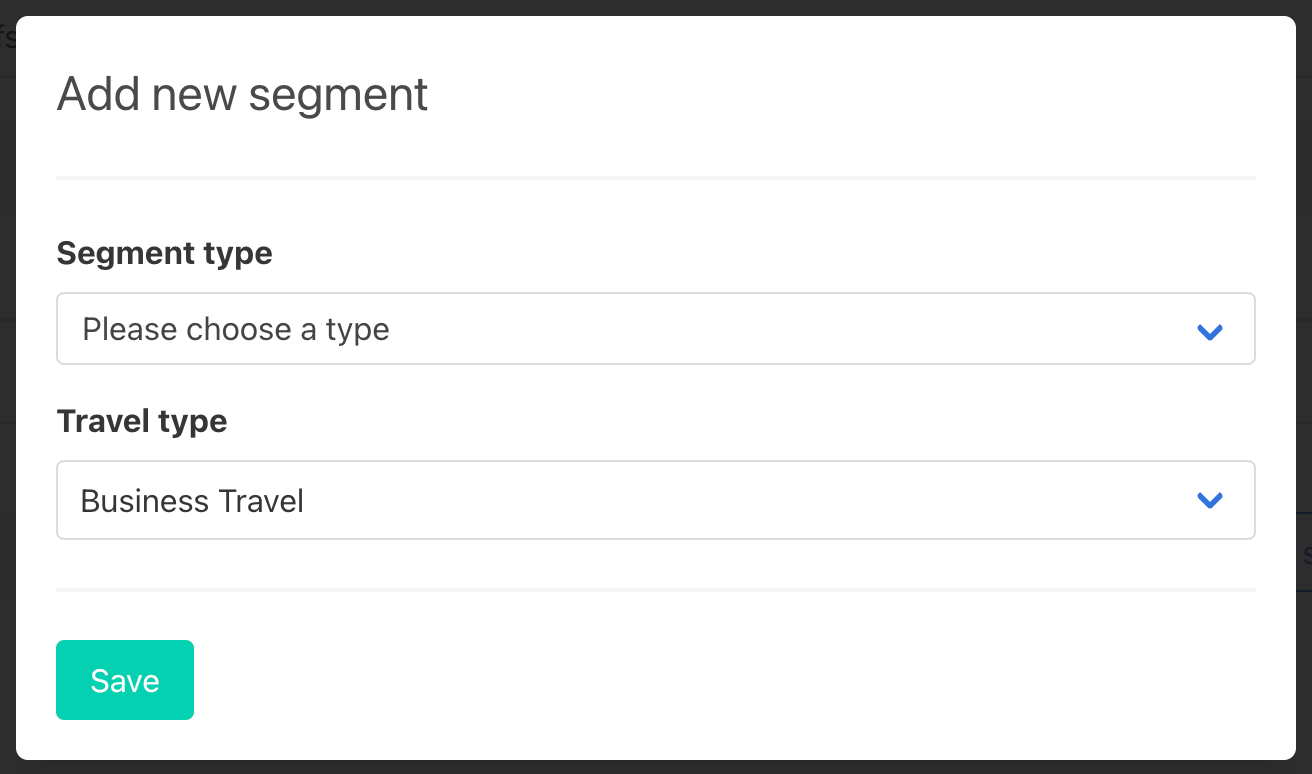Click the divider line above Save button
The width and height of the screenshot is (1312, 774).
(x=656, y=590)
